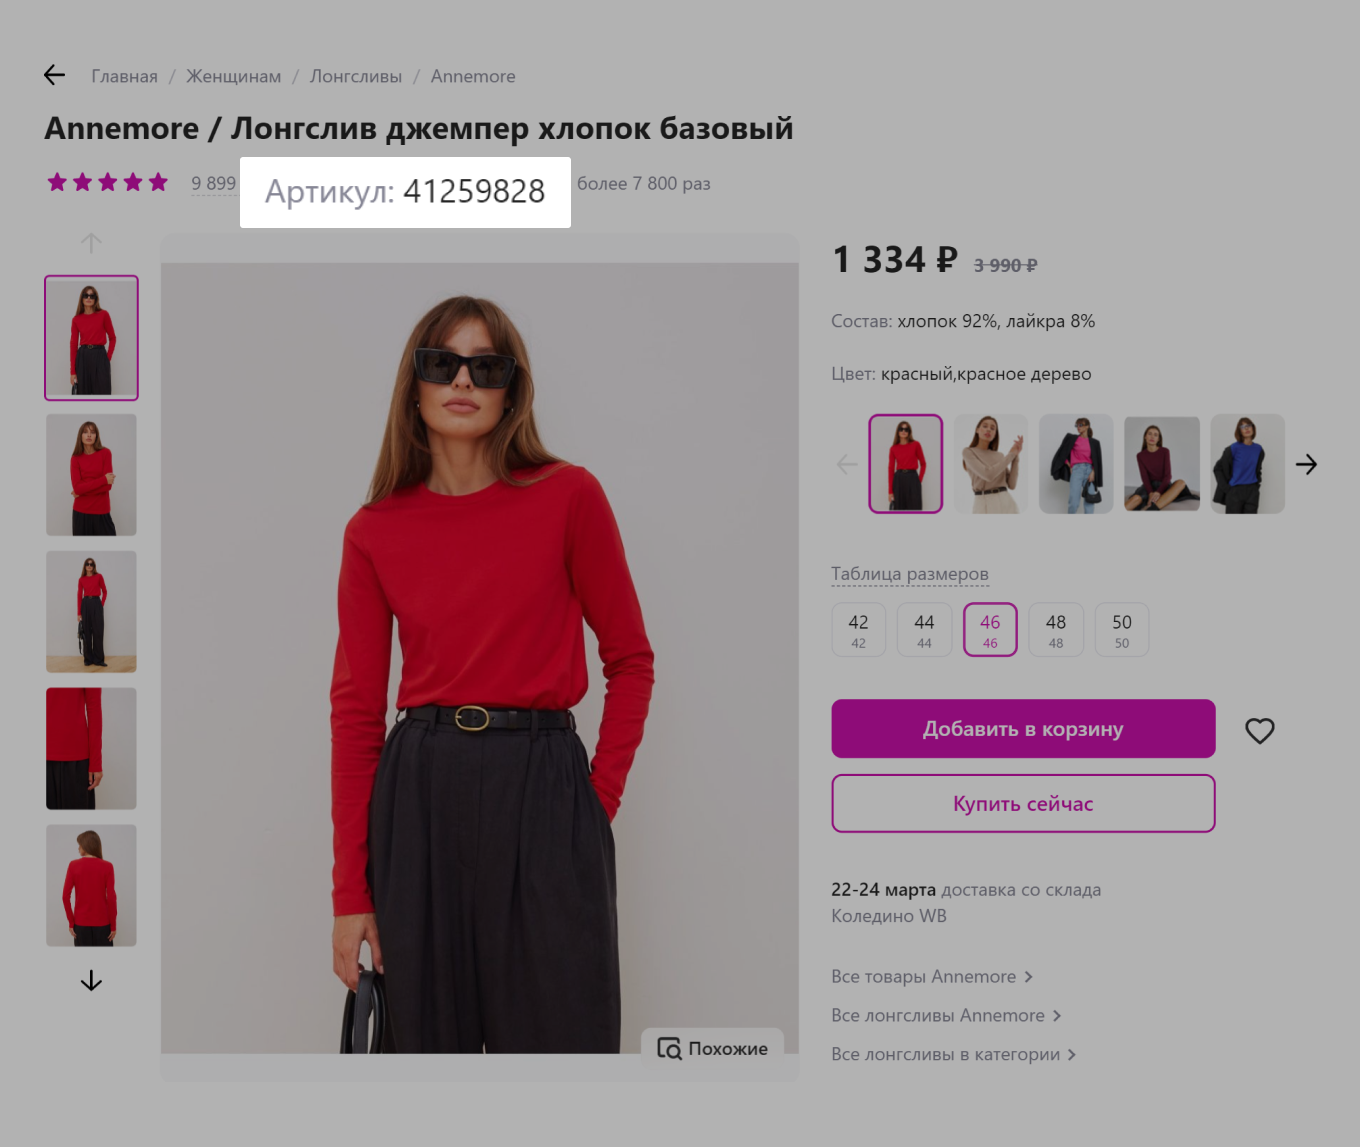Open the Таблица размеров size chart

click(909, 573)
